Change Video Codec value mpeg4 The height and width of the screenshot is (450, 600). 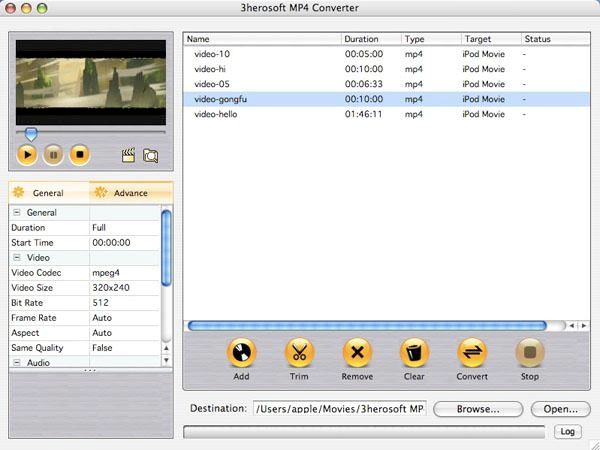[x=125, y=273]
